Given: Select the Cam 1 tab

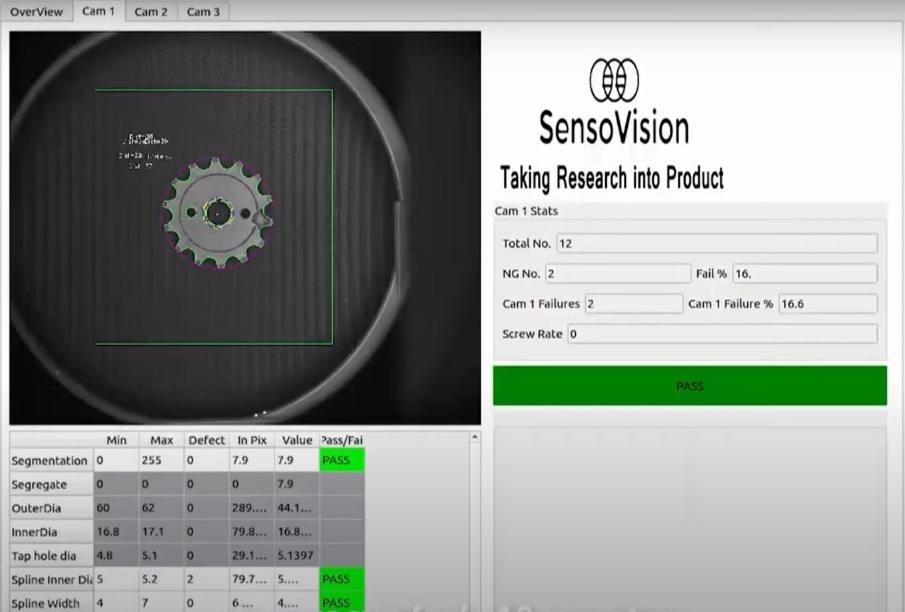Looking at the screenshot, I should [99, 11].
